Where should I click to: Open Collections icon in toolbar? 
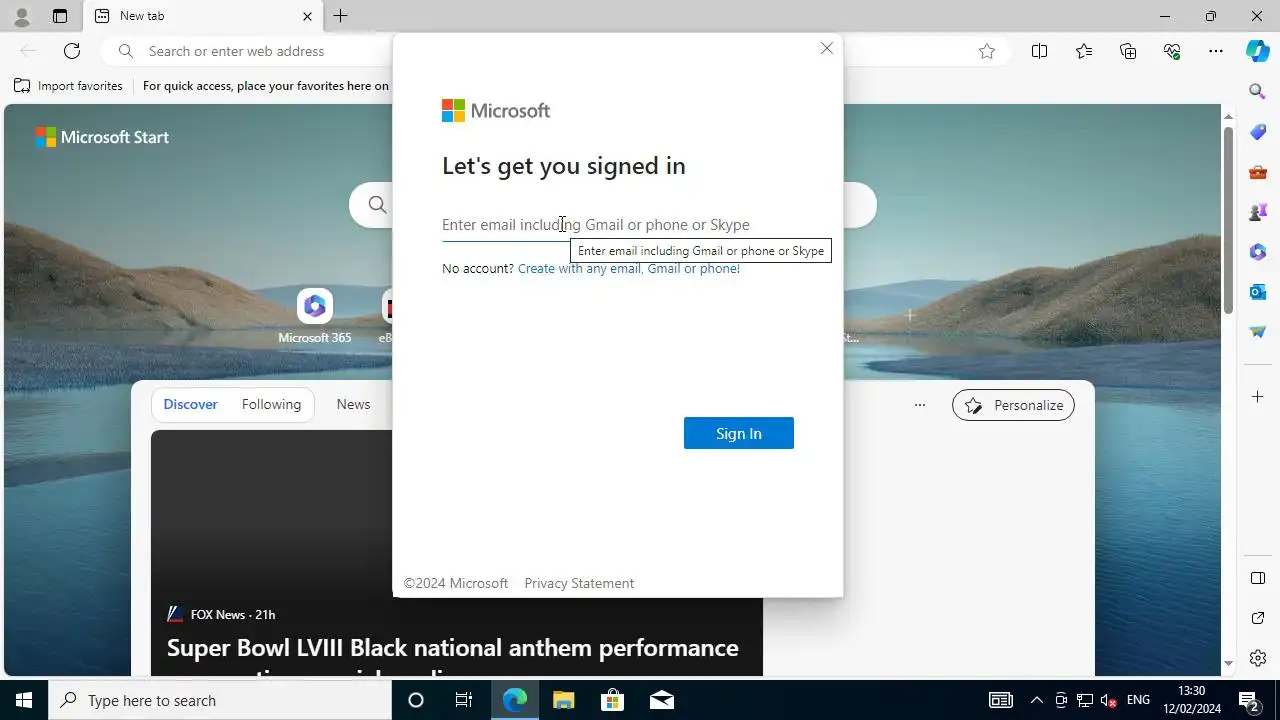pos(1128,51)
